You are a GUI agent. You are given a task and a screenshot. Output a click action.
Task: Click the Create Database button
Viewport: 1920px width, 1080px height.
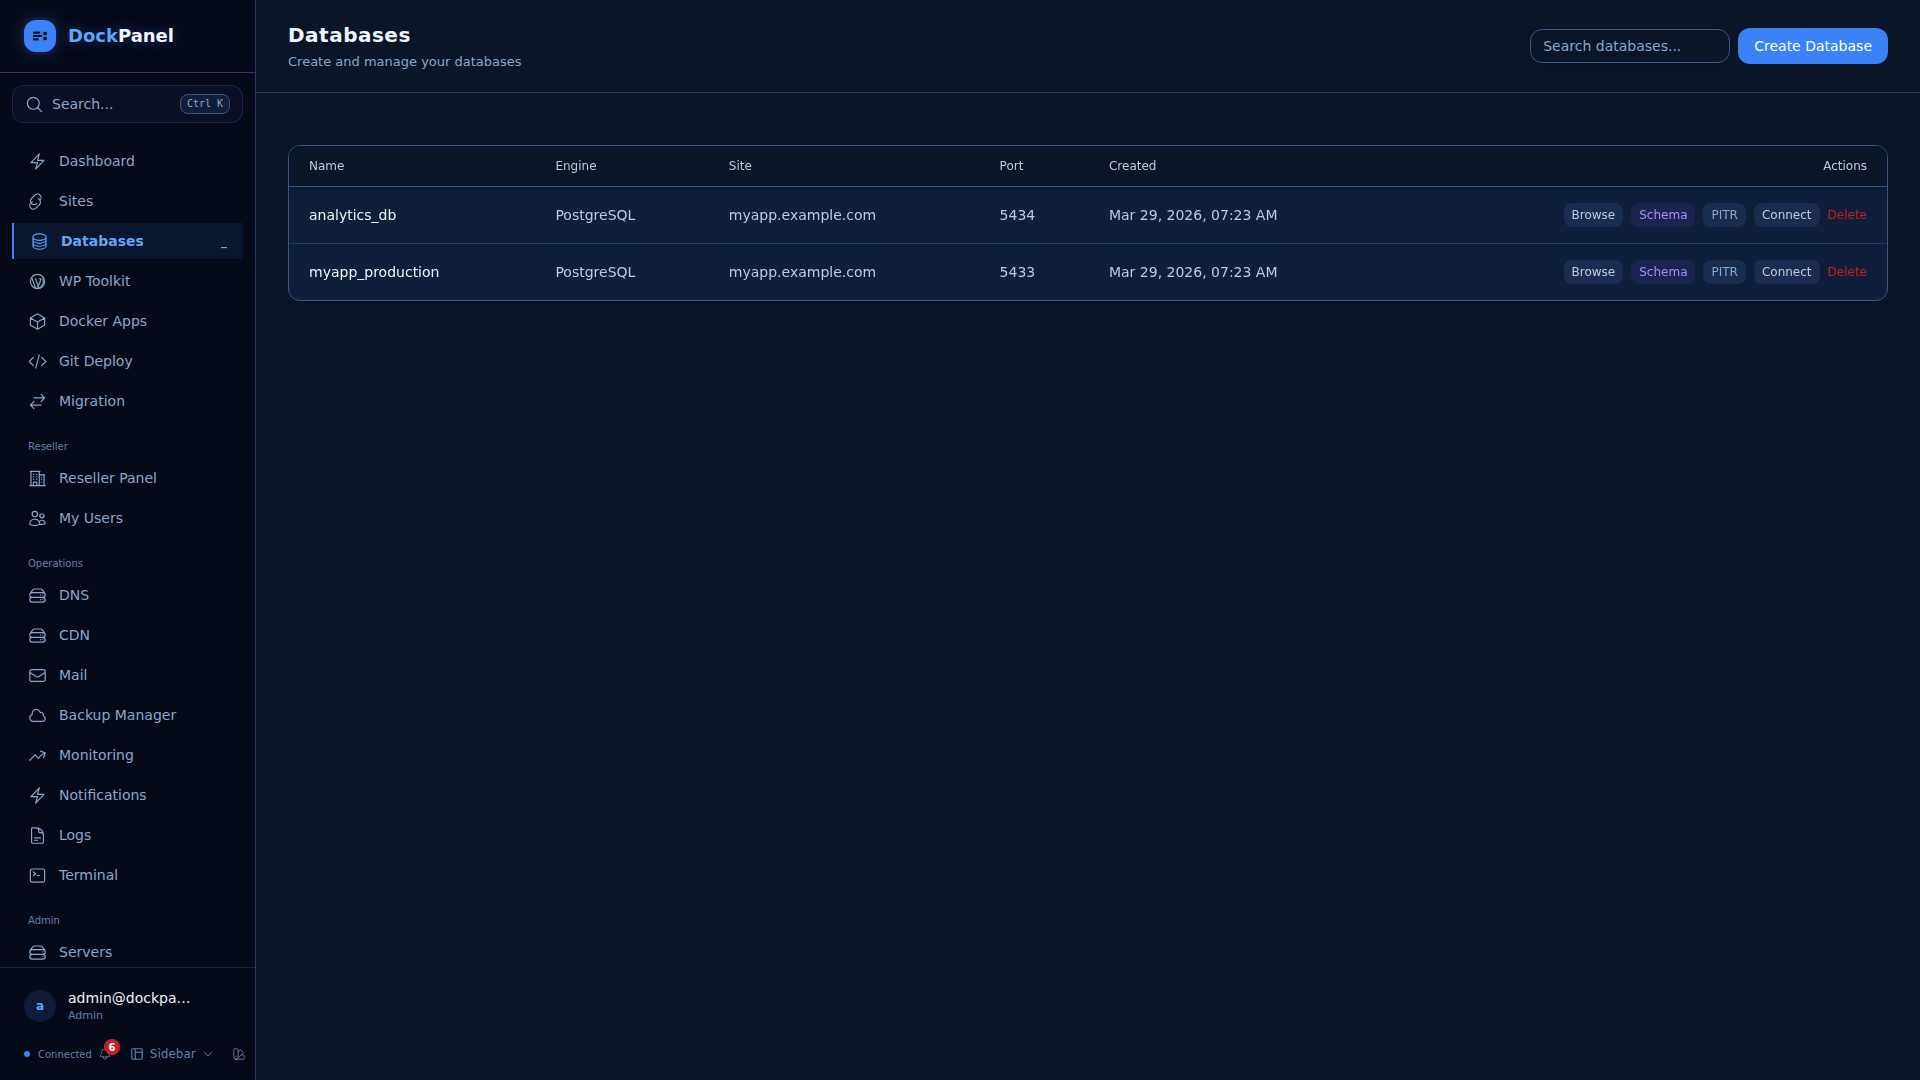coord(1812,46)
